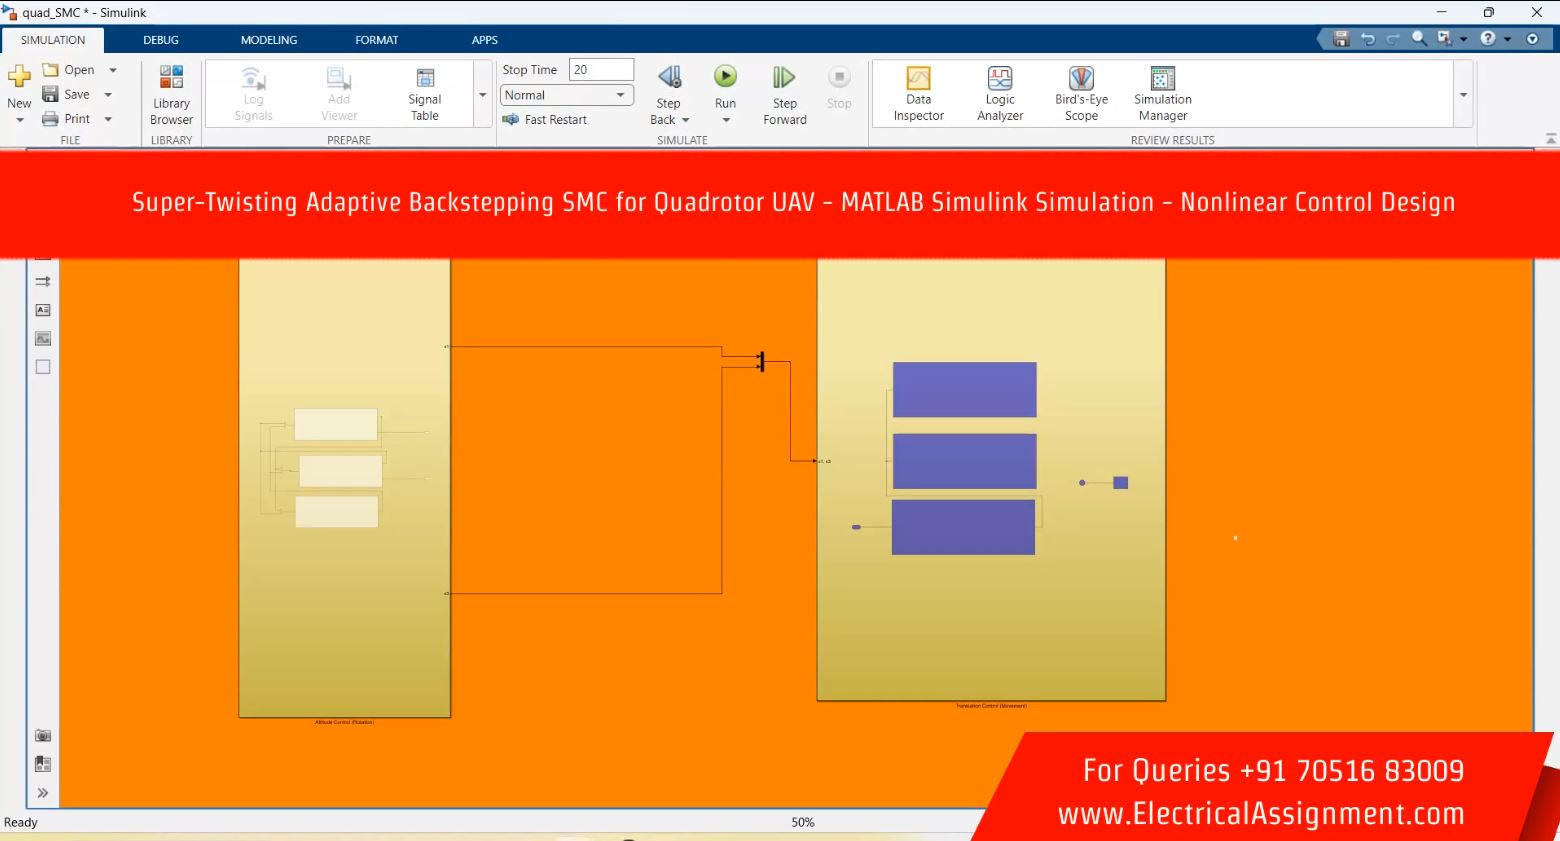Click the Stop Time input field
The image size is (1560, 841).
(601, 70)
